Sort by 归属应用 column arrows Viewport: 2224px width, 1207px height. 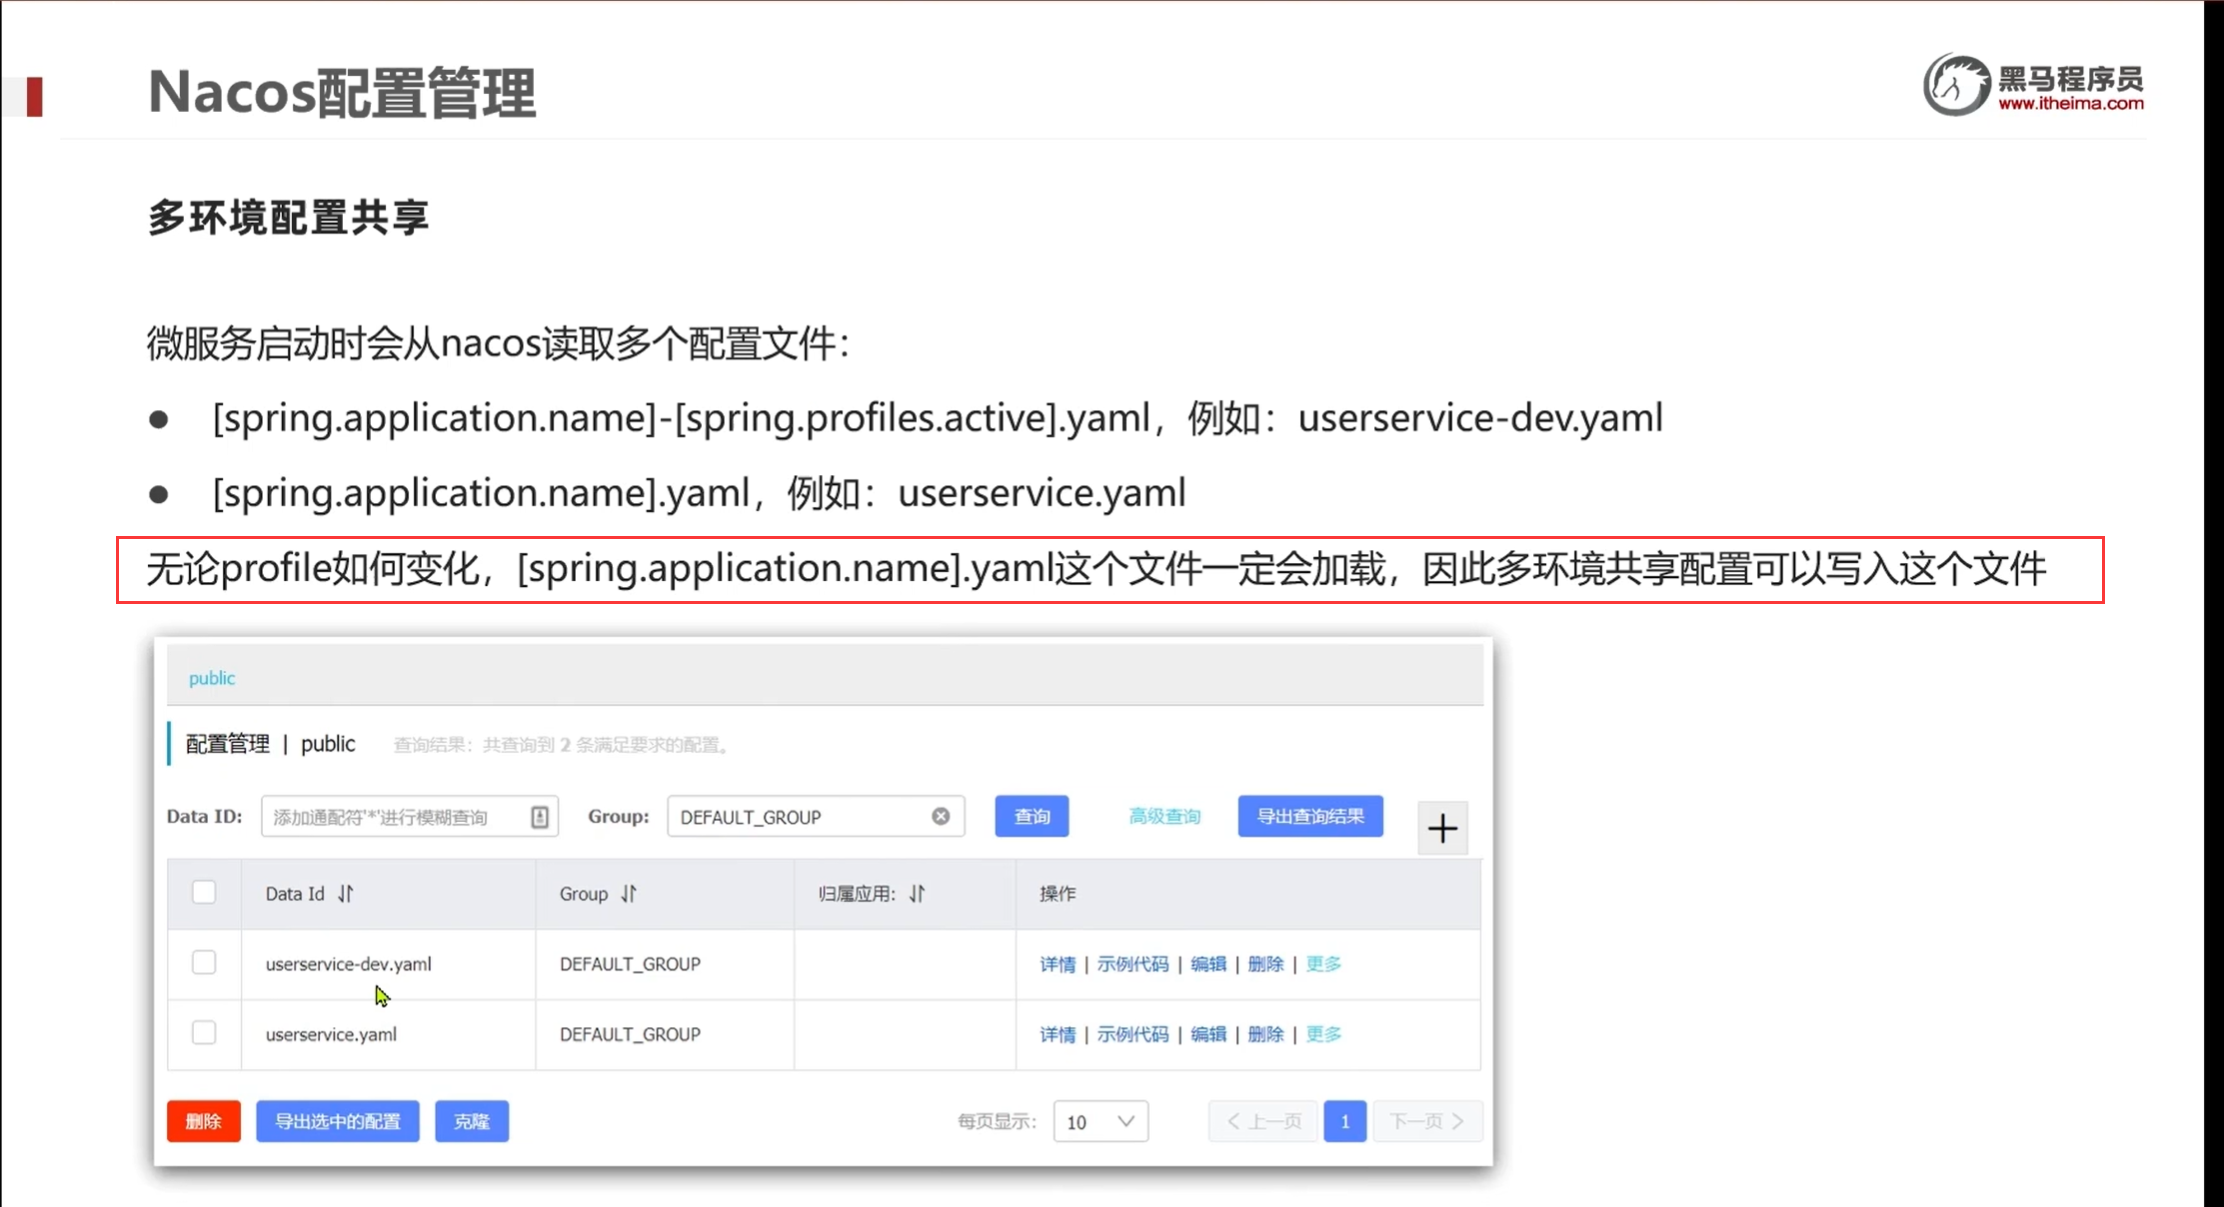(x=917, y=893)
